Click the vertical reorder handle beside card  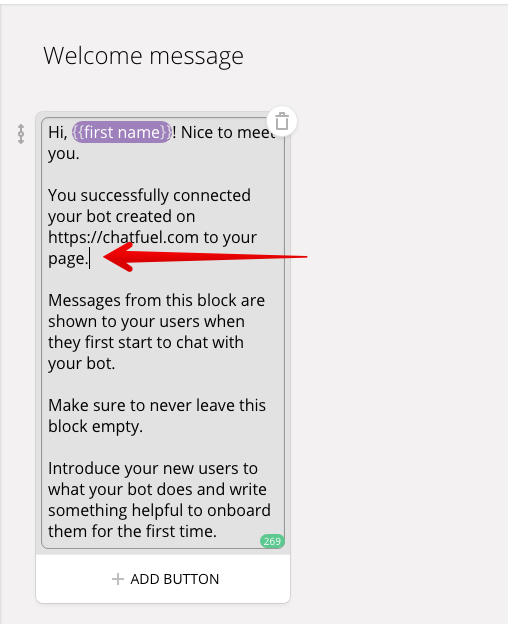point(21,134)
